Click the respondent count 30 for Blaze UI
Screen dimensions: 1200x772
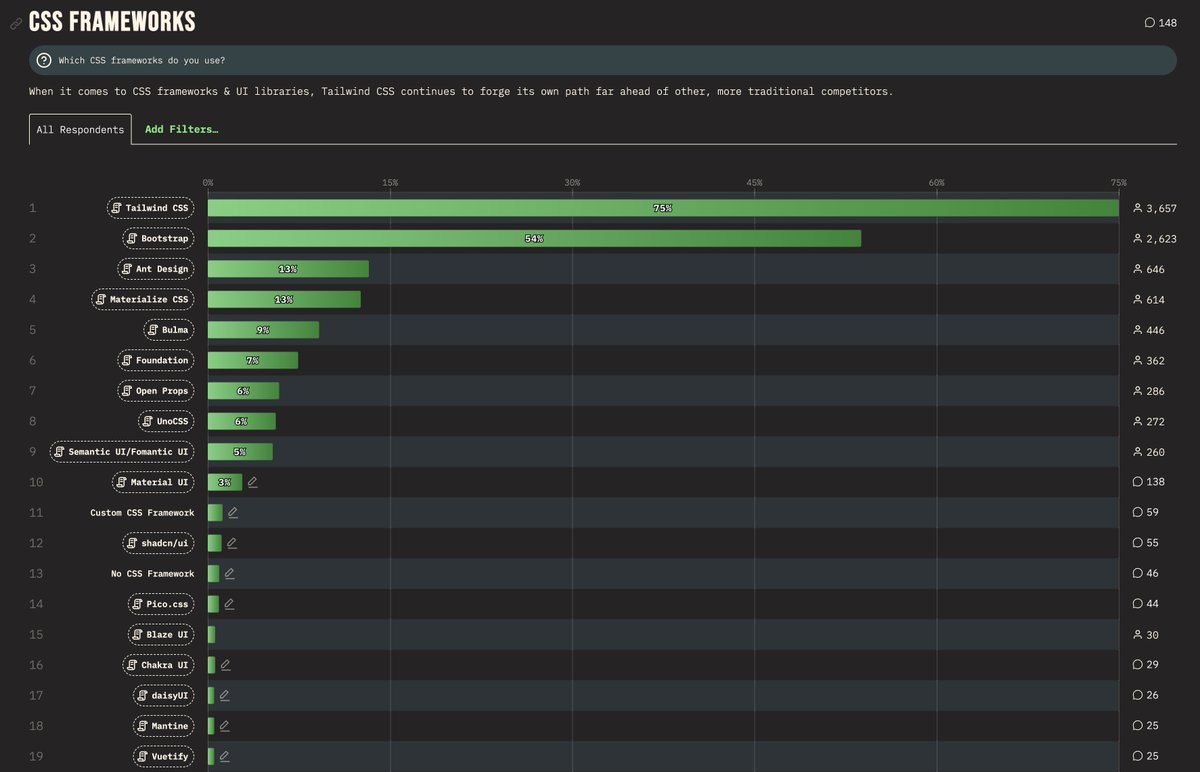coord(1145,635)
